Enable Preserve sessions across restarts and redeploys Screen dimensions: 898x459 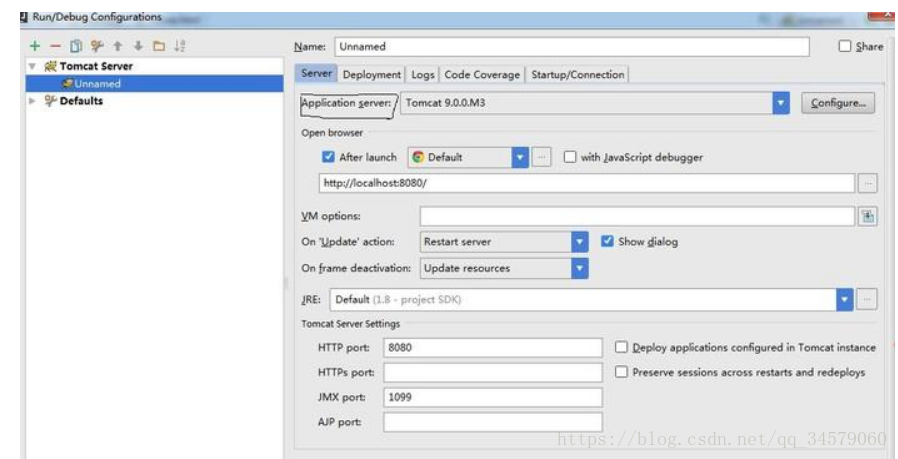[x=621, y=372]
